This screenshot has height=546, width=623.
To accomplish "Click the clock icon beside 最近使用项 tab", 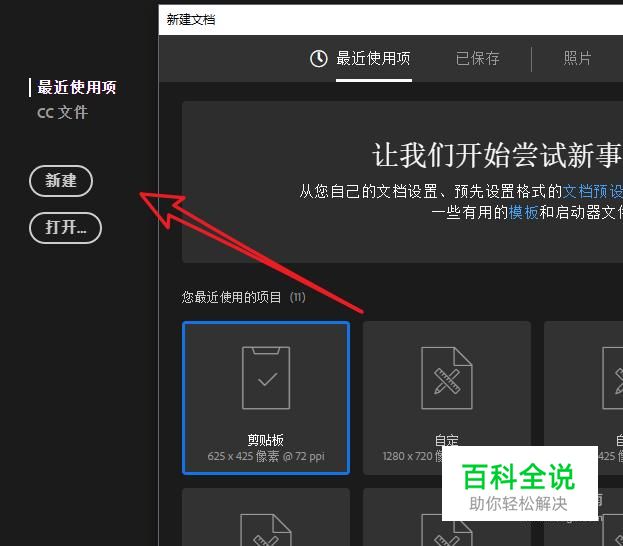I will click(x=319, y=59).
